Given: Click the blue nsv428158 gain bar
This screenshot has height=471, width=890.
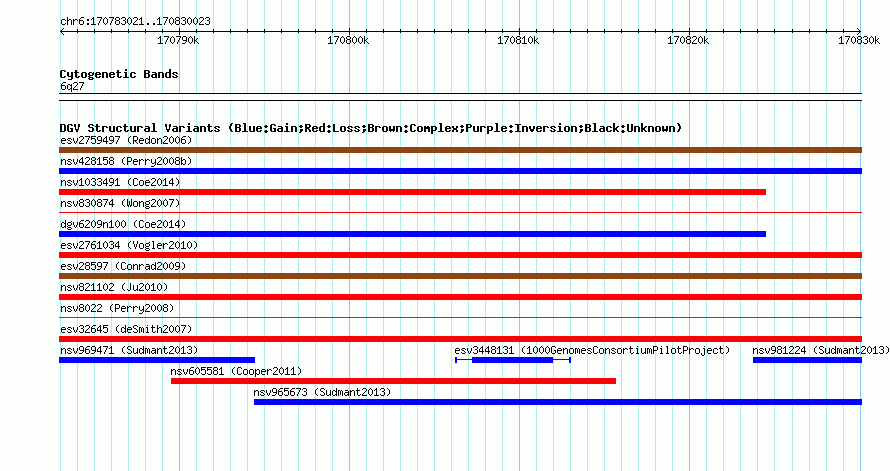Looking at the screenshot, I should click(x=460, y=171).
